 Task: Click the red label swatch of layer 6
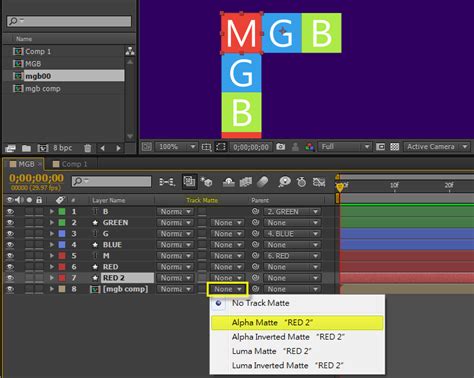[x=62, y=267]
